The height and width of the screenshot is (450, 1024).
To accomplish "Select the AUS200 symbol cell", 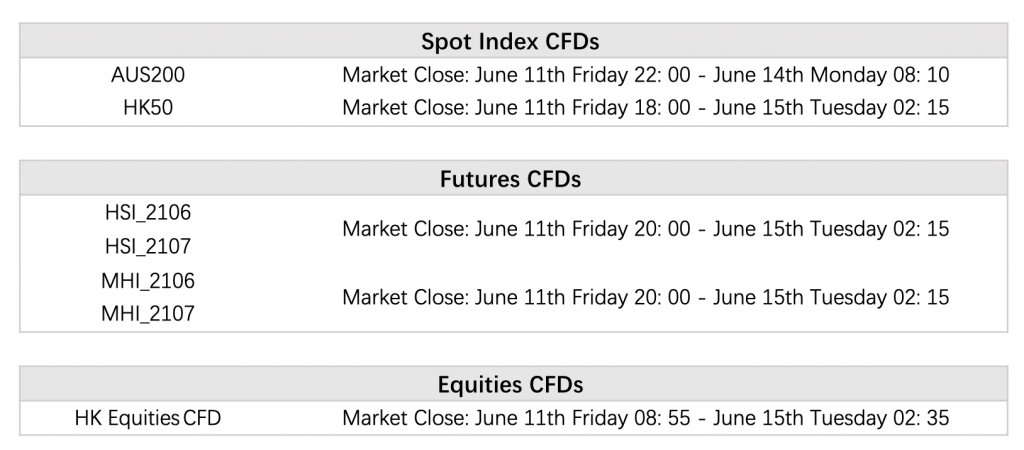I will coord(148,75).
